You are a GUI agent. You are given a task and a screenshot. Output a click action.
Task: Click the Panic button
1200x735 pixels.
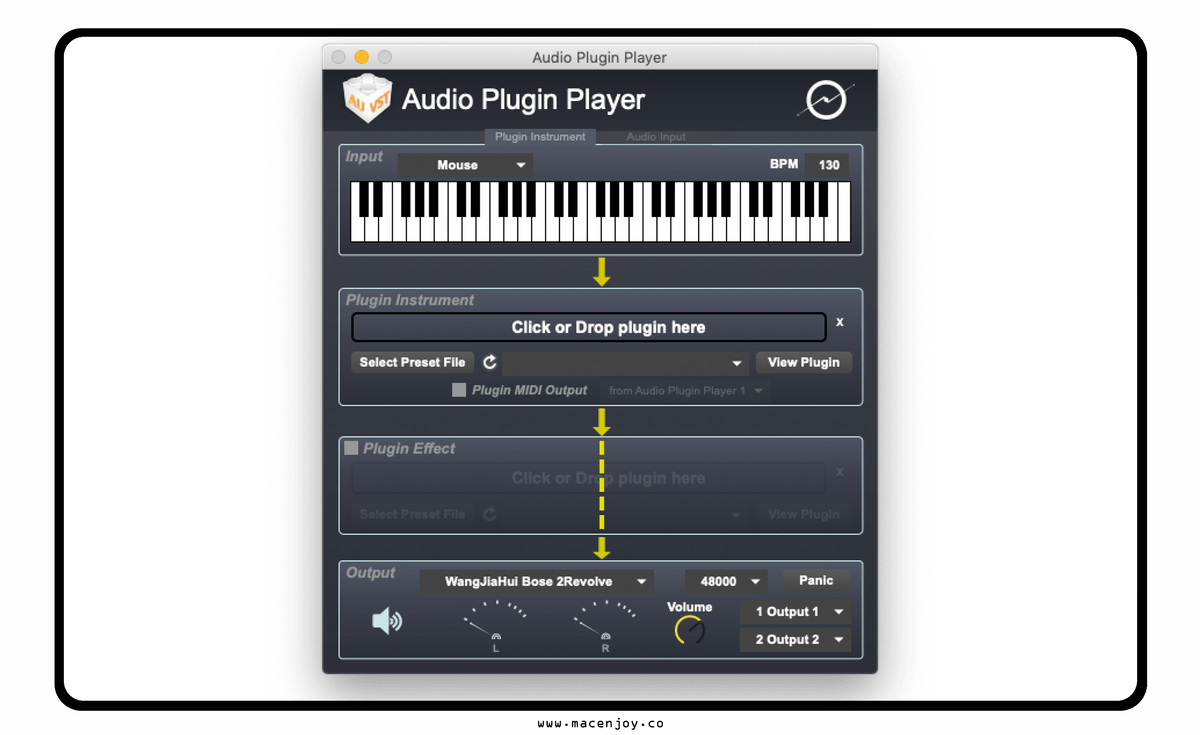[816, 580]
